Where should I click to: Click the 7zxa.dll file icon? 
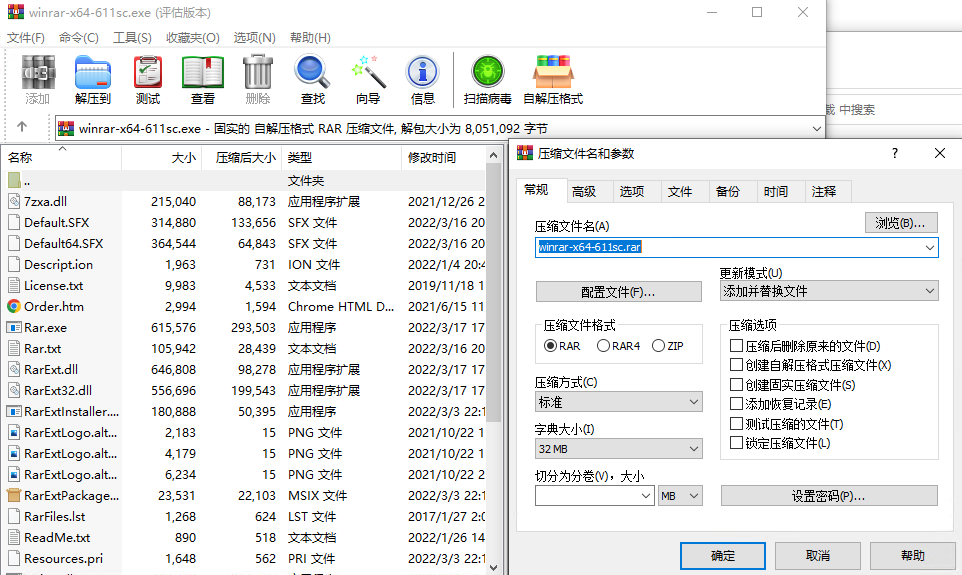click(x=14, y=201)
